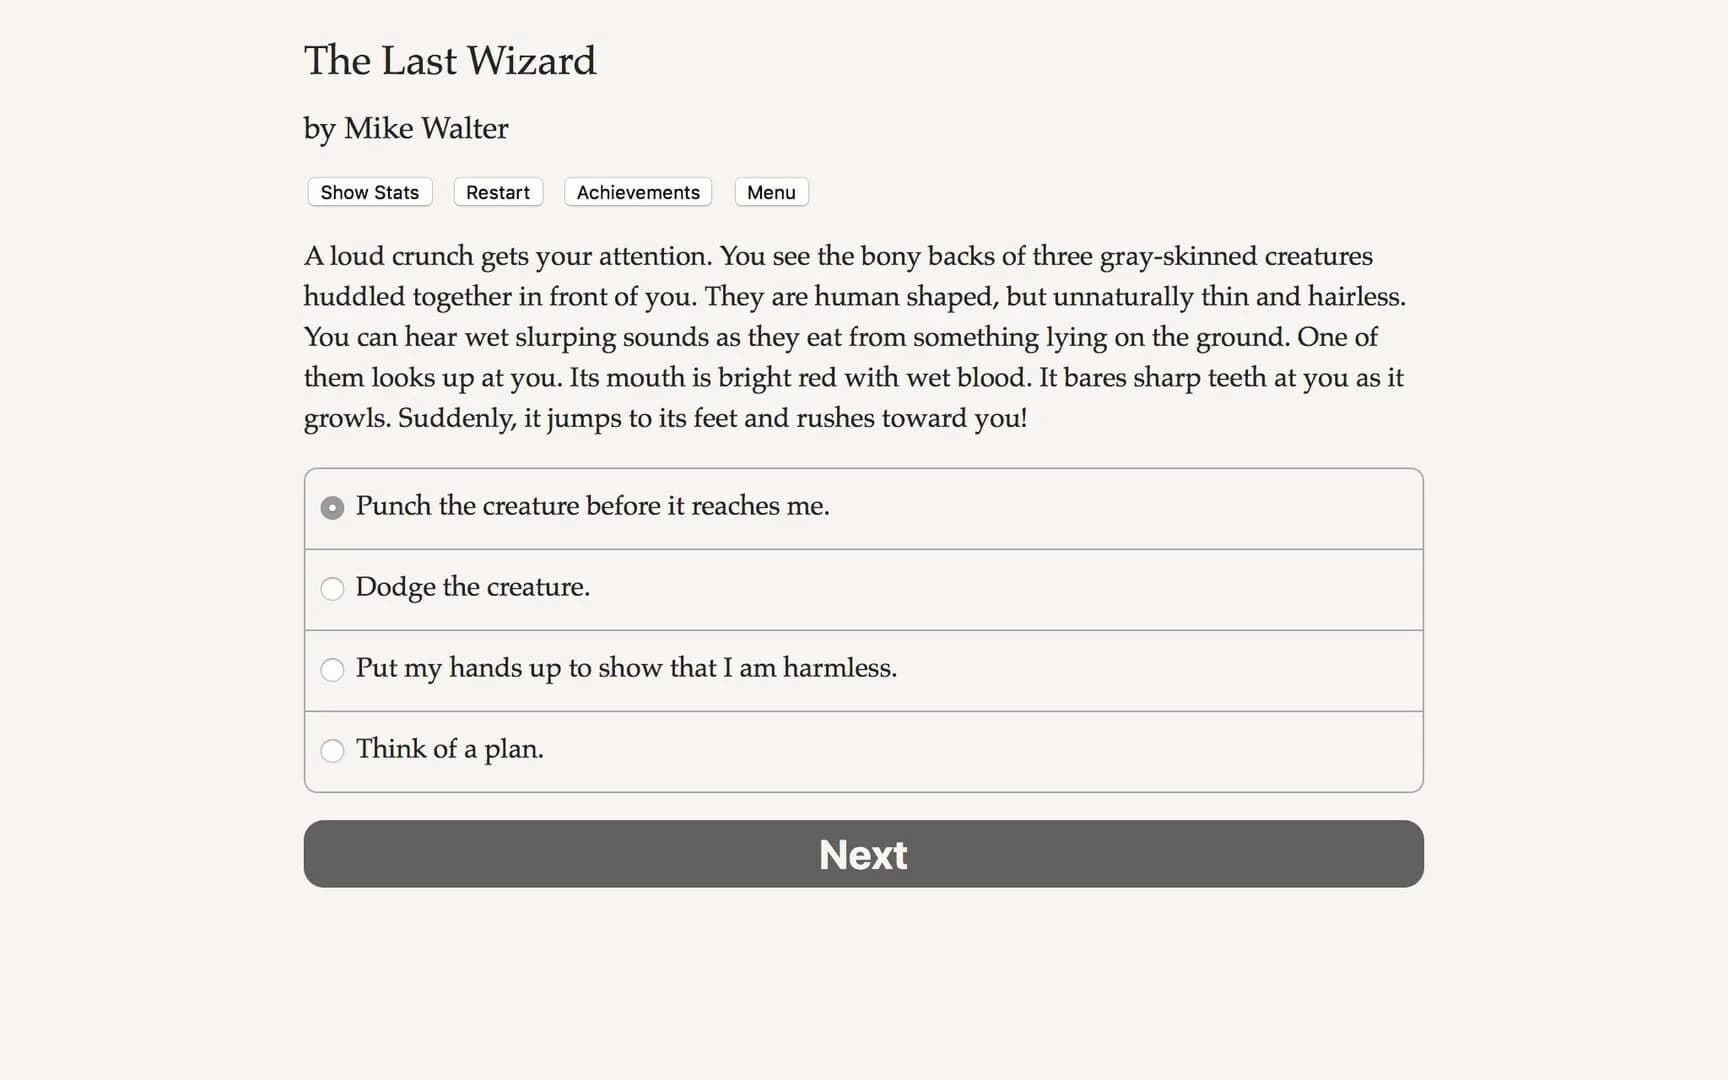Click the selected radio button for punching
Viewport: 1728px width, 1080px height.
[x=332, y=508]
